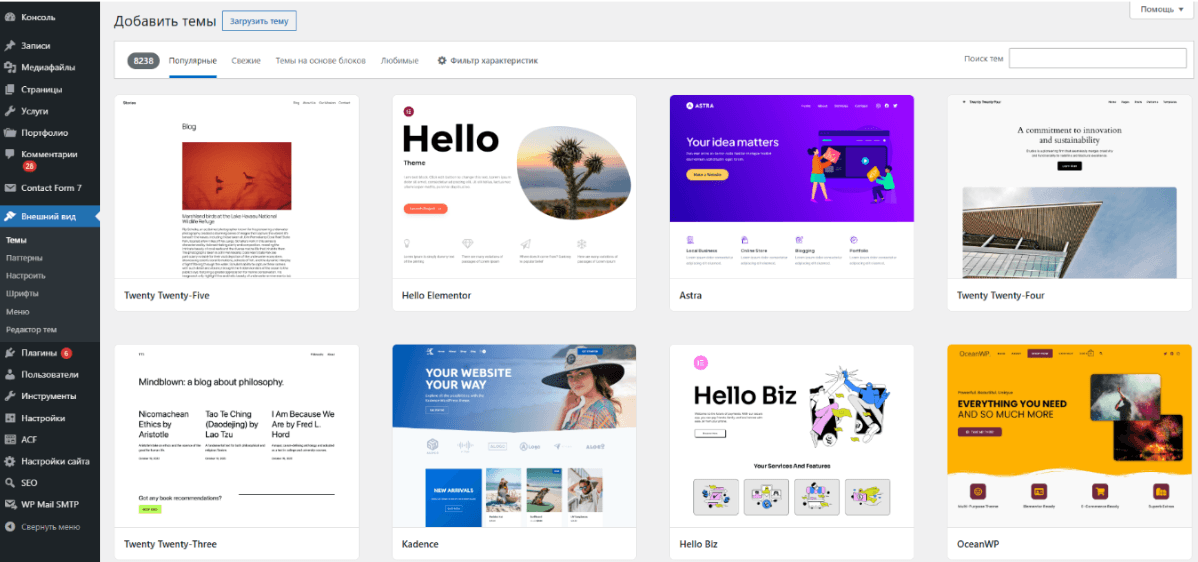Click the ACF menu icon

click(x=10, y=440)
